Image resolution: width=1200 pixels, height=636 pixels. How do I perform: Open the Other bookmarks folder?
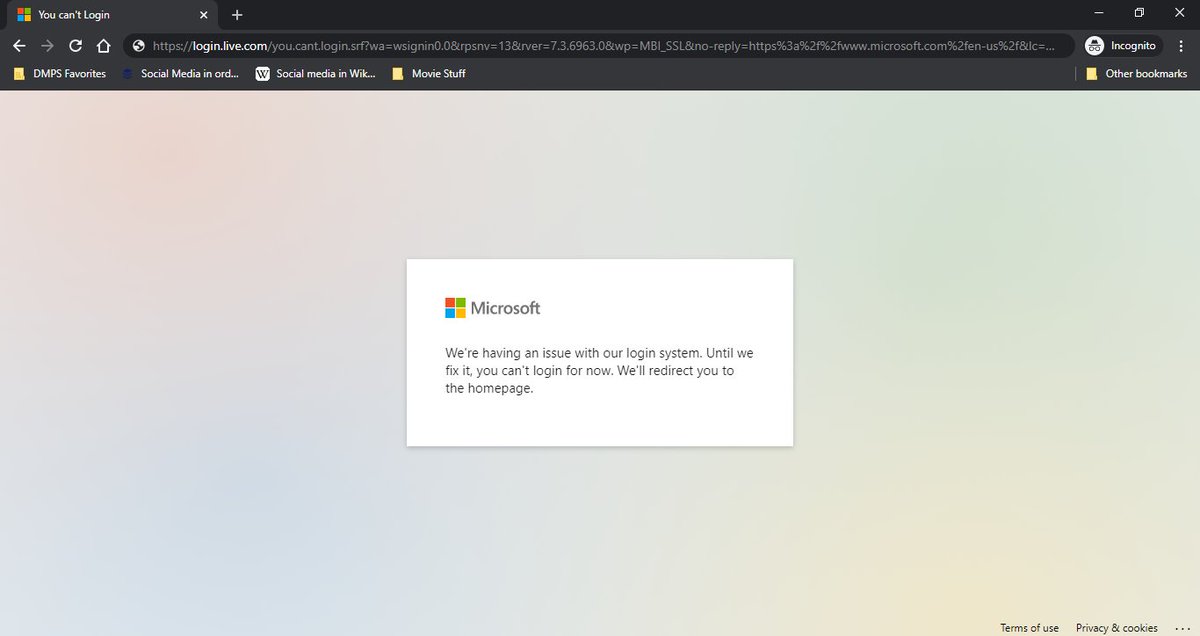point(1136,73)
